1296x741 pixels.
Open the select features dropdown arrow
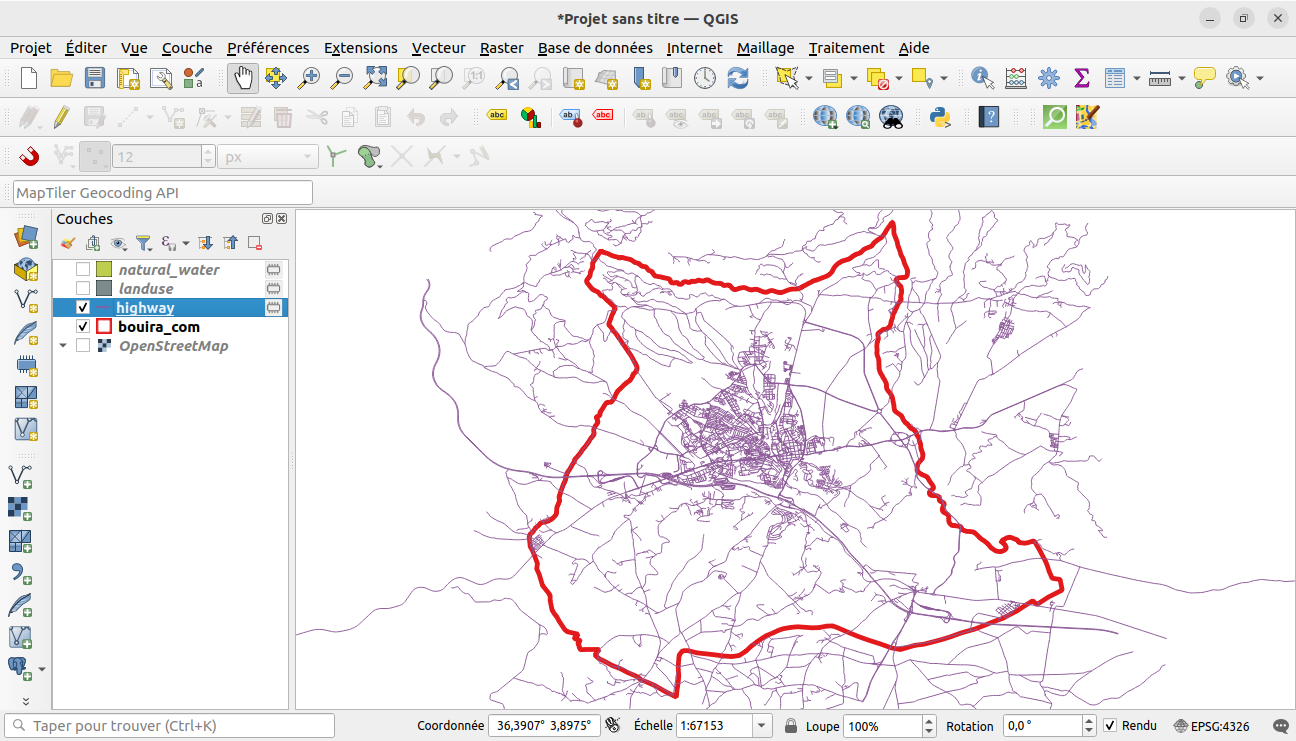(x=808, y=78)
